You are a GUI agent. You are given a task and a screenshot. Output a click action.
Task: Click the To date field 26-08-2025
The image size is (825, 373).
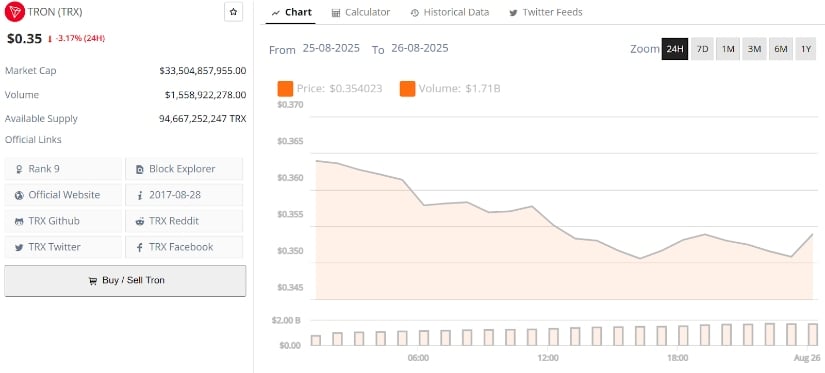click(420, 48)
